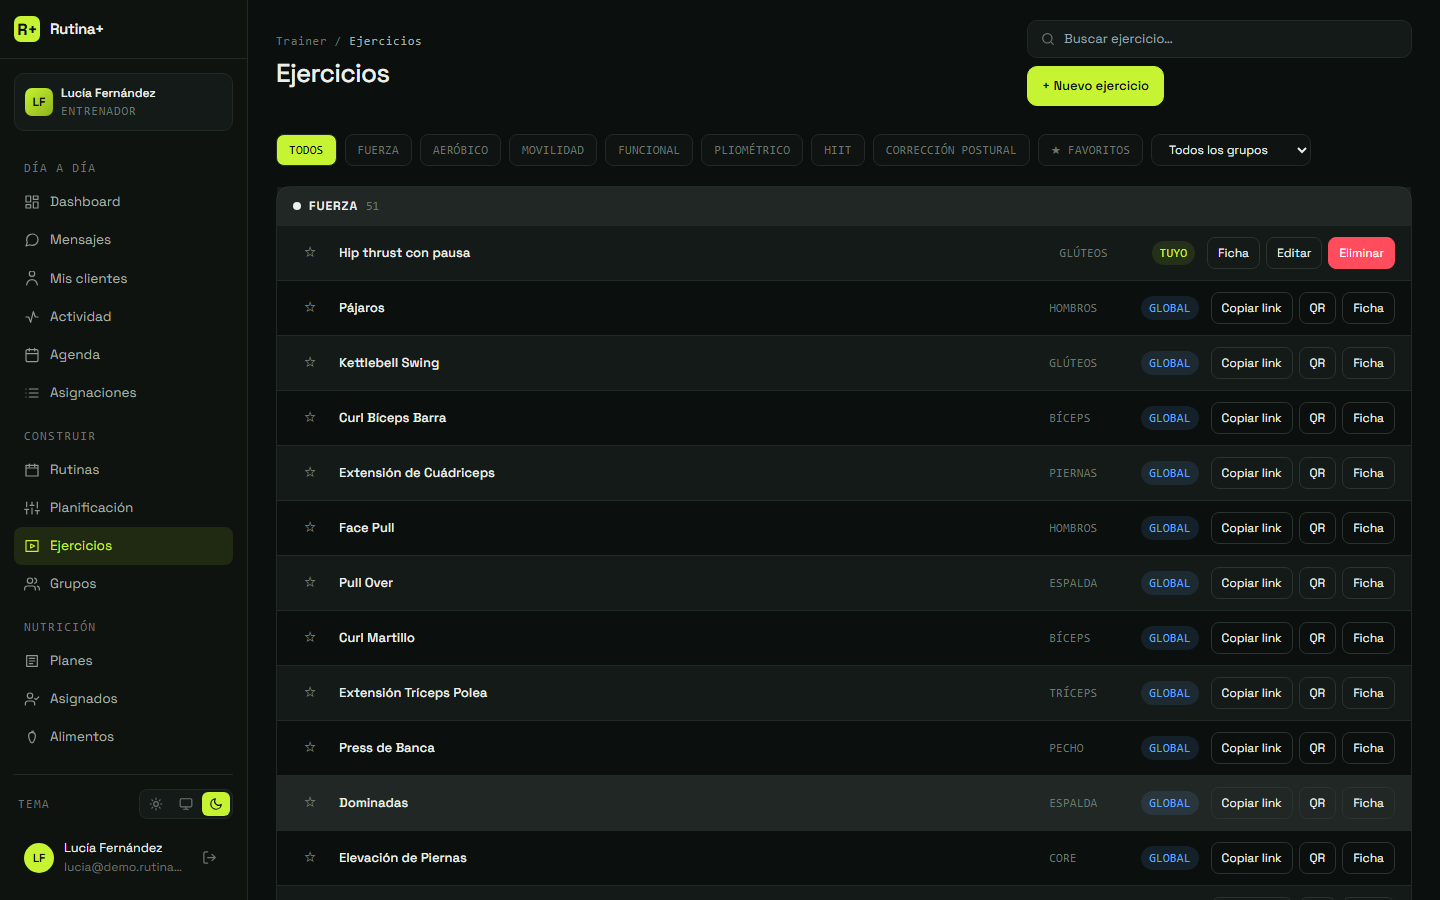Open Mis clientes section
The width and height of the screenshot is (1440, 900).
pyautogui.click(x=123, y=279)
